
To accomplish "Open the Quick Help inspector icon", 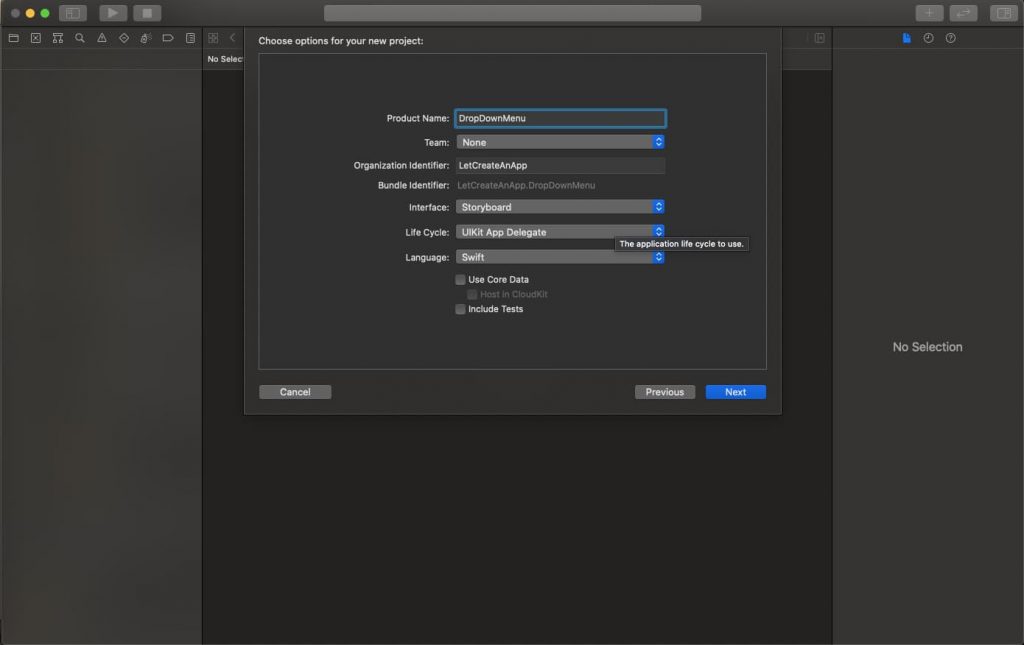I will point(951,38).
